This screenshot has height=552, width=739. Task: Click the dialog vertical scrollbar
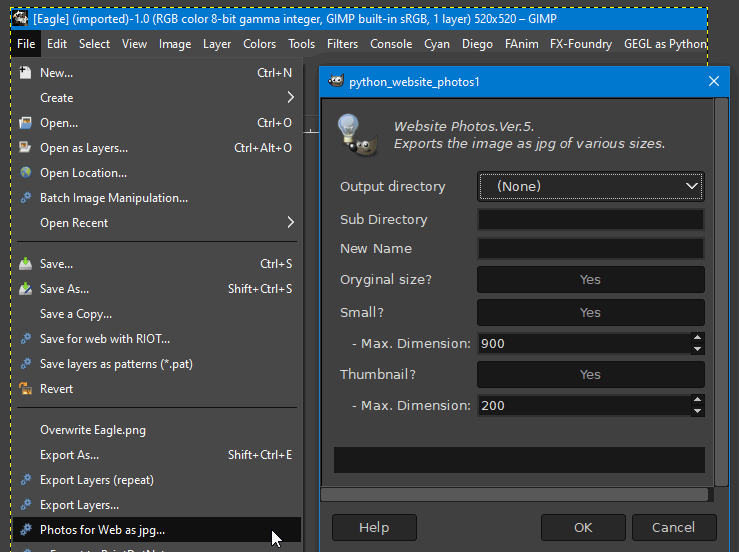click(721, 292)
